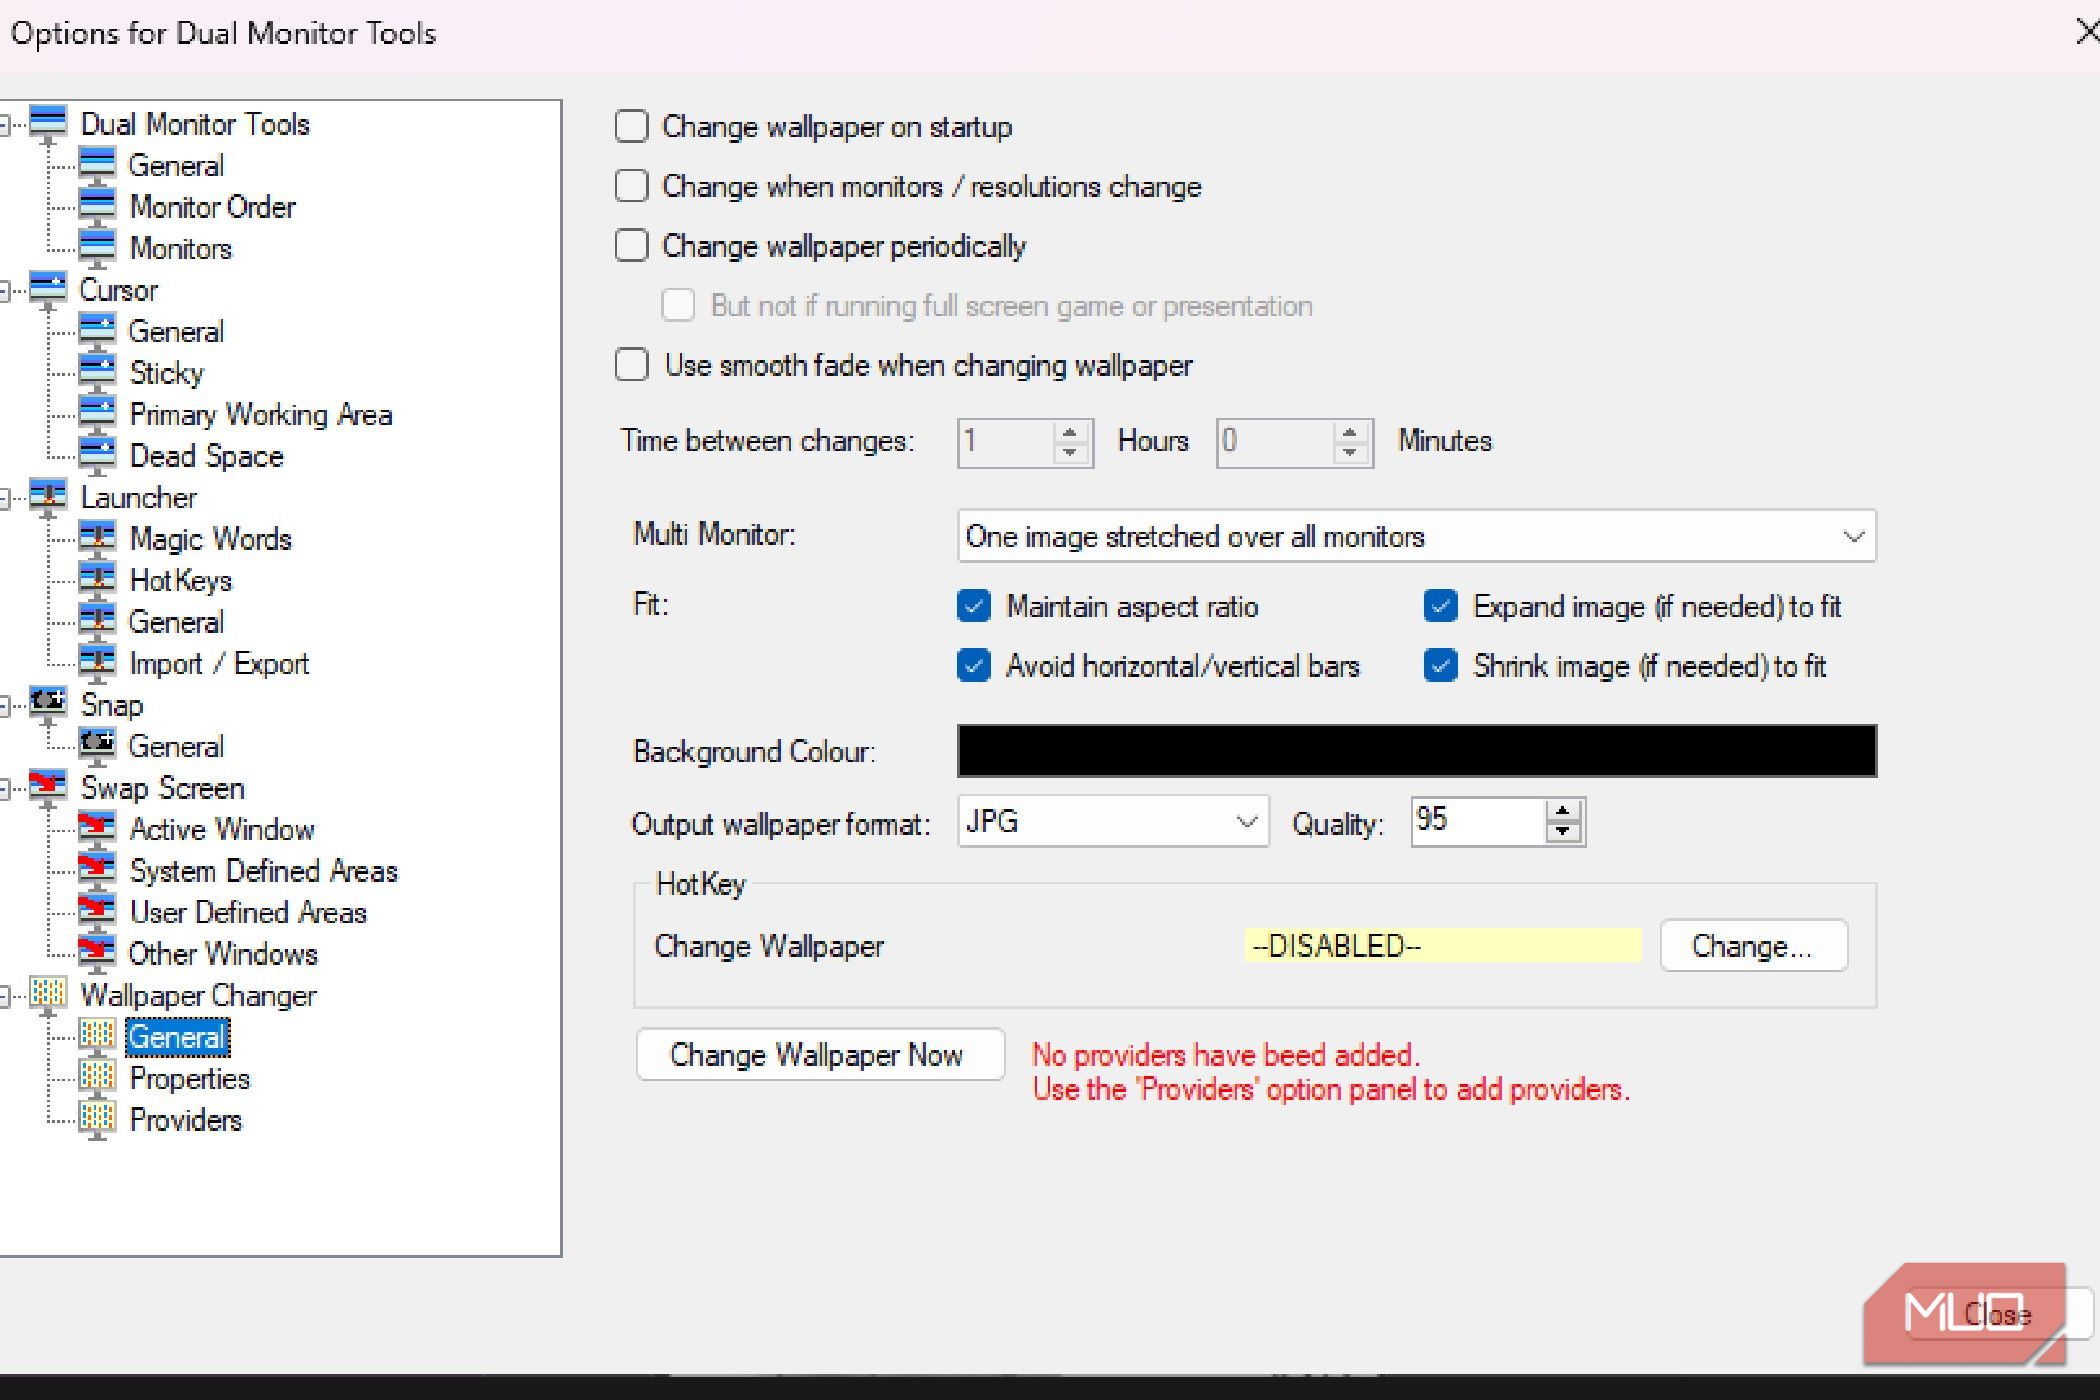Uncheck Maintain aspect ratio
The image size is (2100, 1400).
point(973,606)
